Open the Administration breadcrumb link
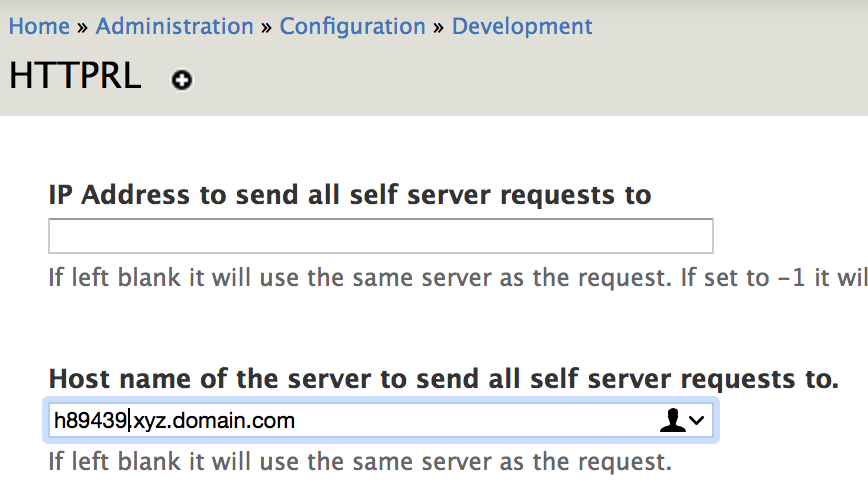This screenshot has width=868, height=496. click(174, 26)
